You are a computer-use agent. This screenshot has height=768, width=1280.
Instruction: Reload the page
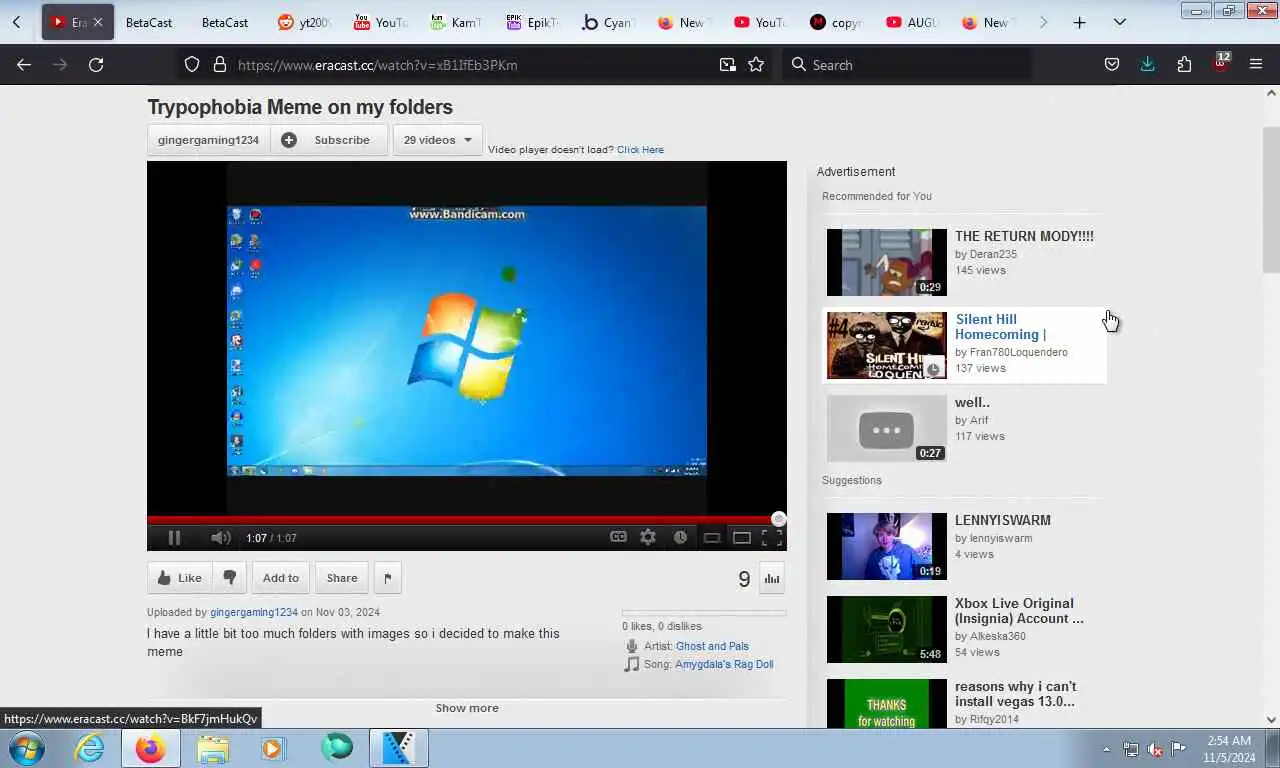(x=96, y=64)
